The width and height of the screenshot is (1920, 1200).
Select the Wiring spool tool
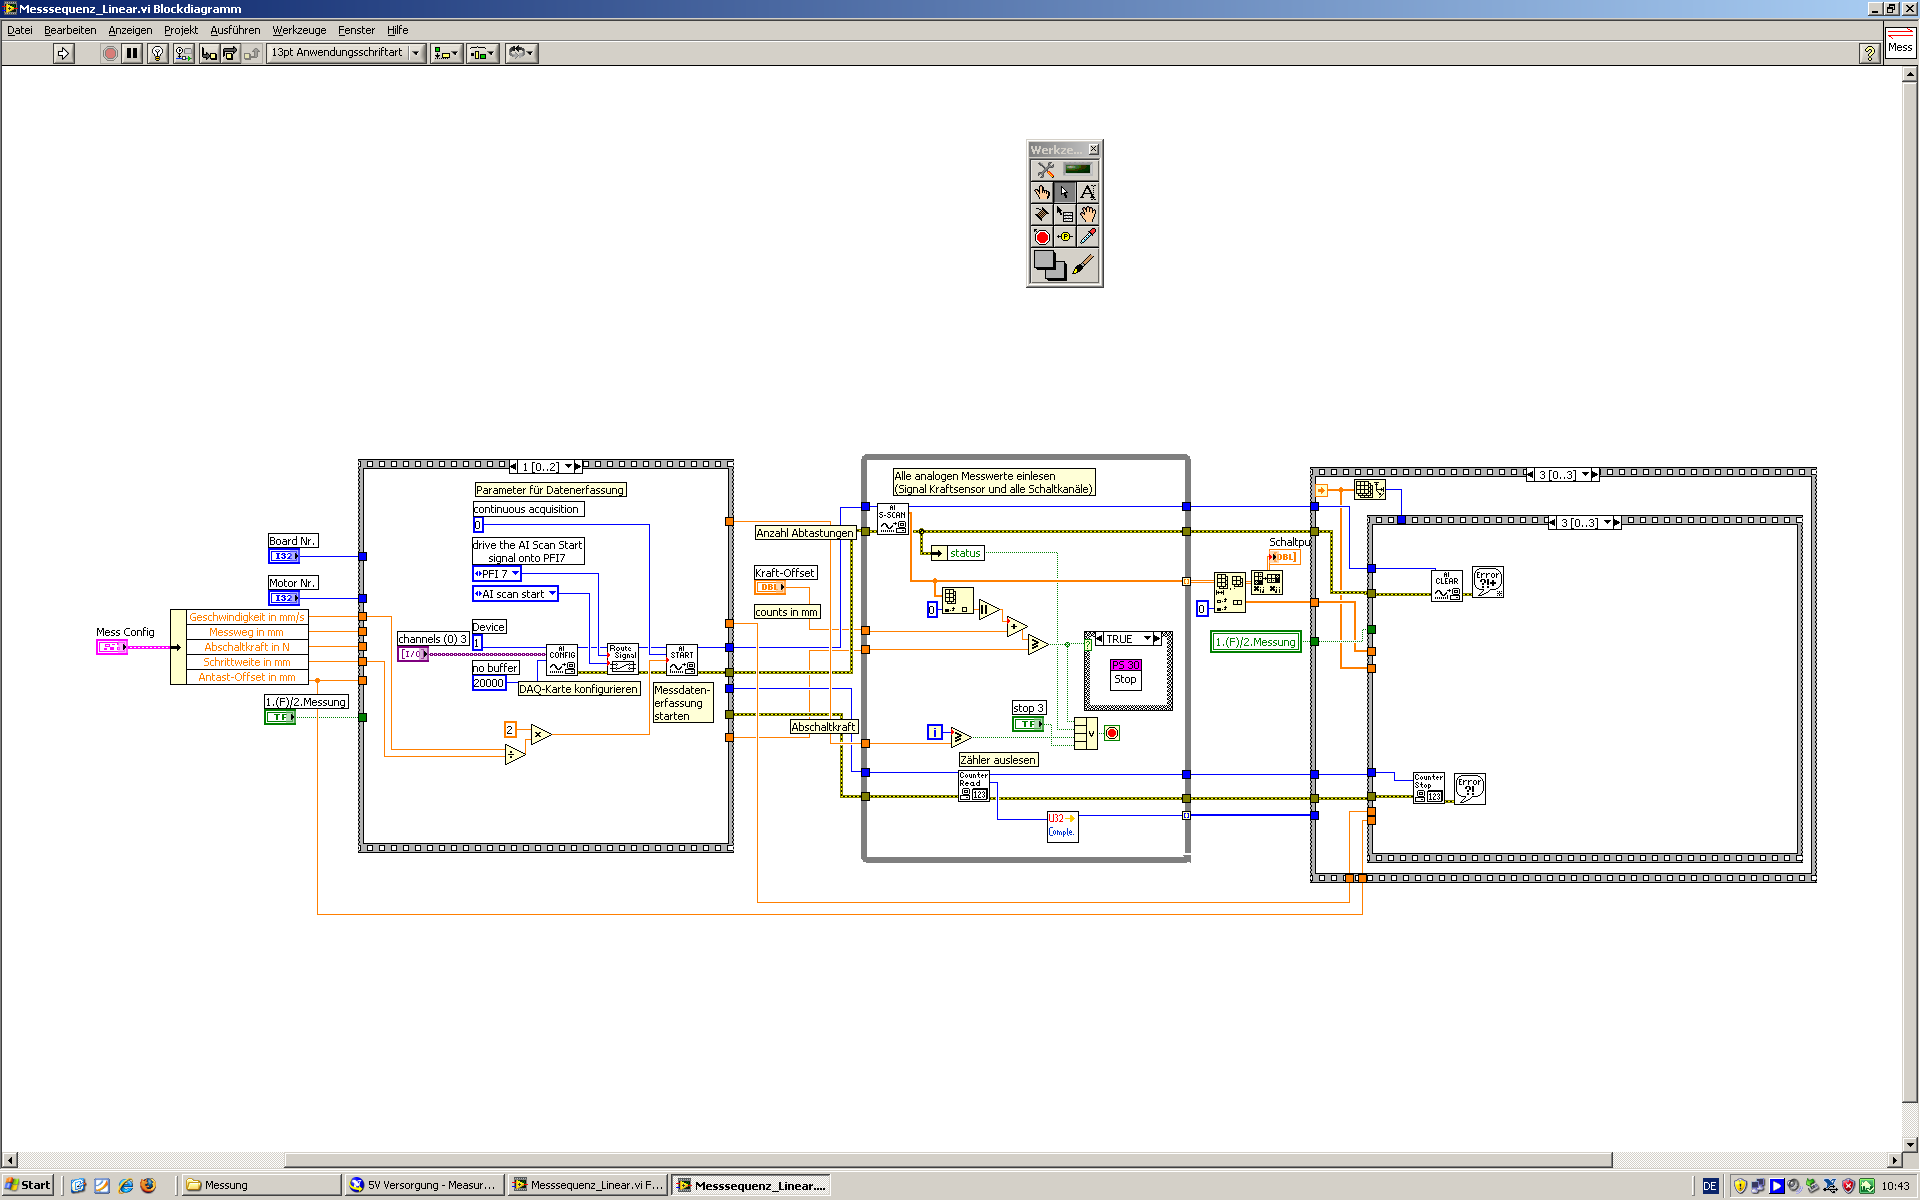tap(1042, 214)
